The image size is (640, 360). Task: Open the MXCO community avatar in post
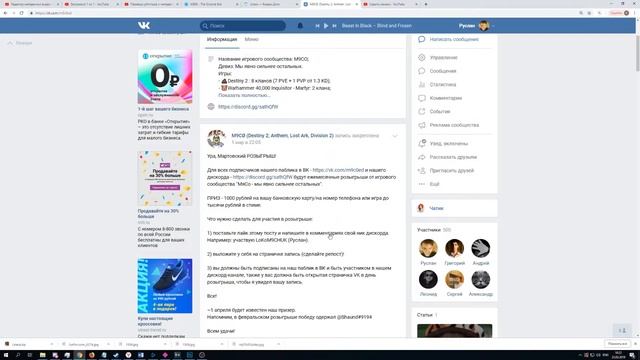(216, 139)
